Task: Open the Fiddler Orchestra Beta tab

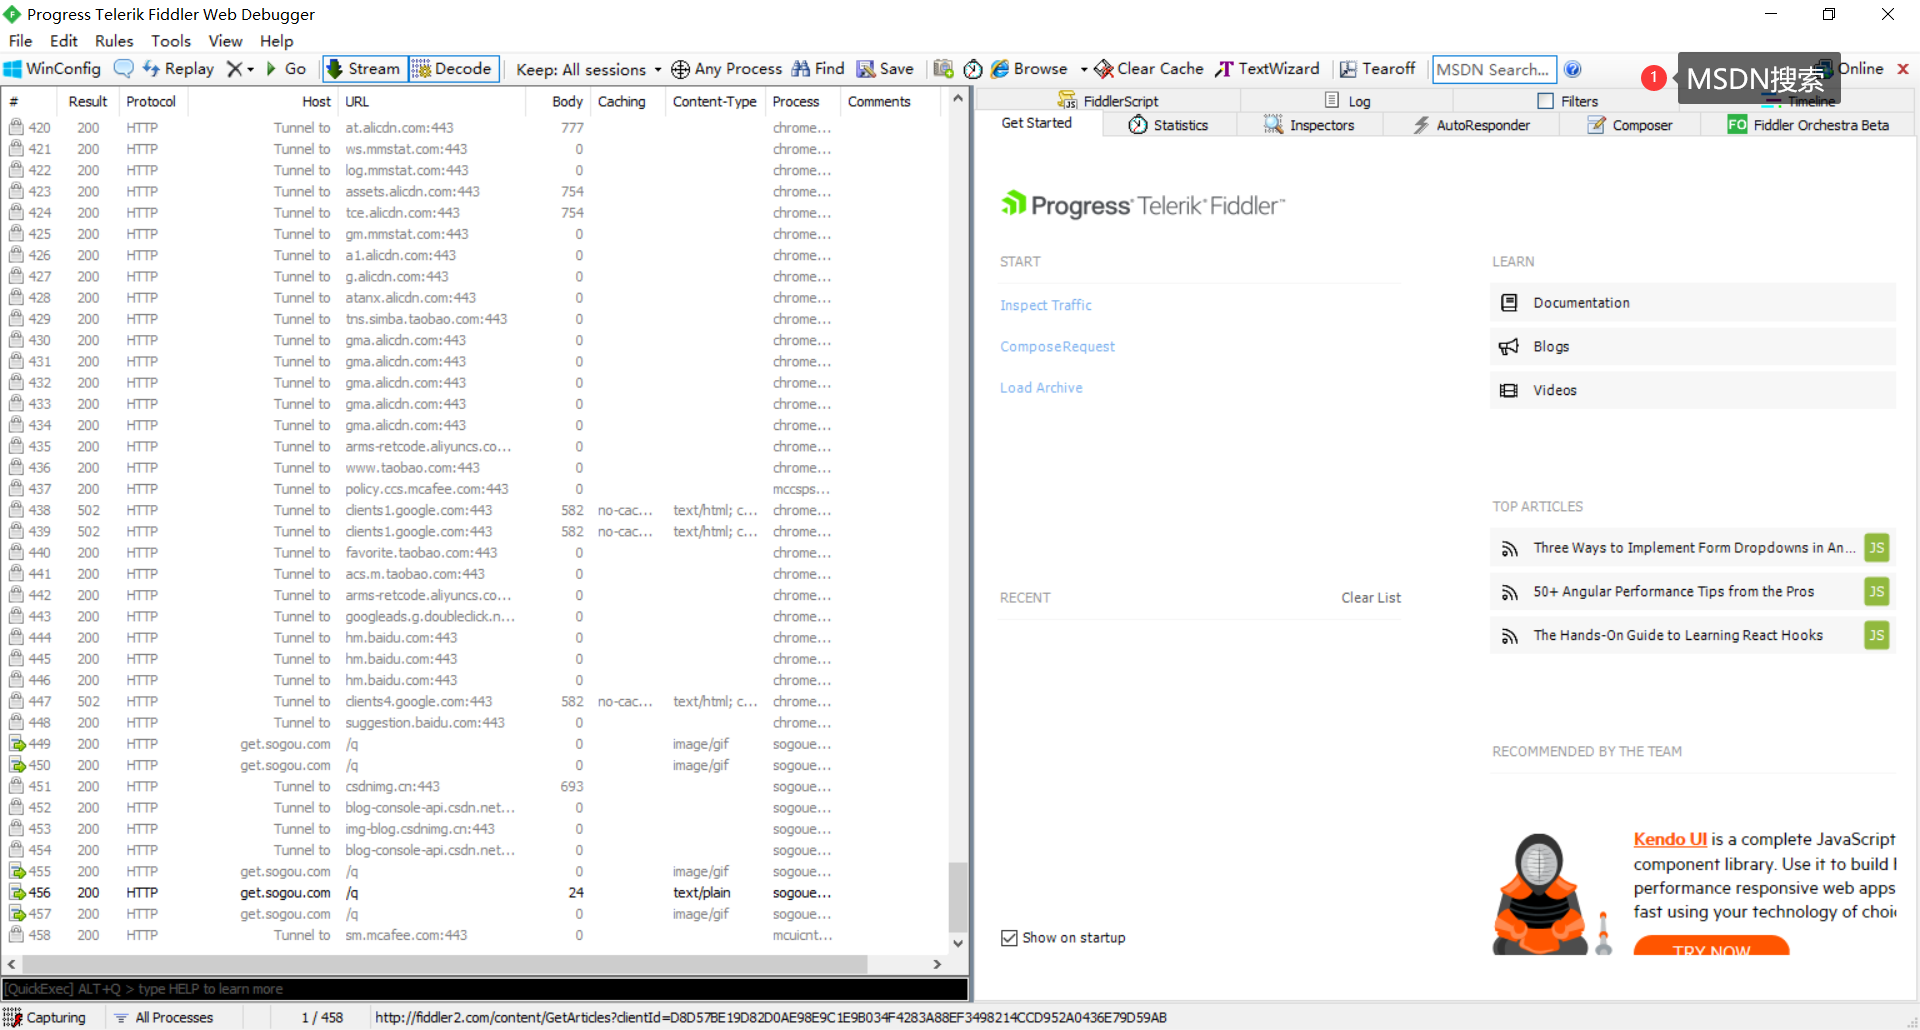Action: coord(1808,125)
